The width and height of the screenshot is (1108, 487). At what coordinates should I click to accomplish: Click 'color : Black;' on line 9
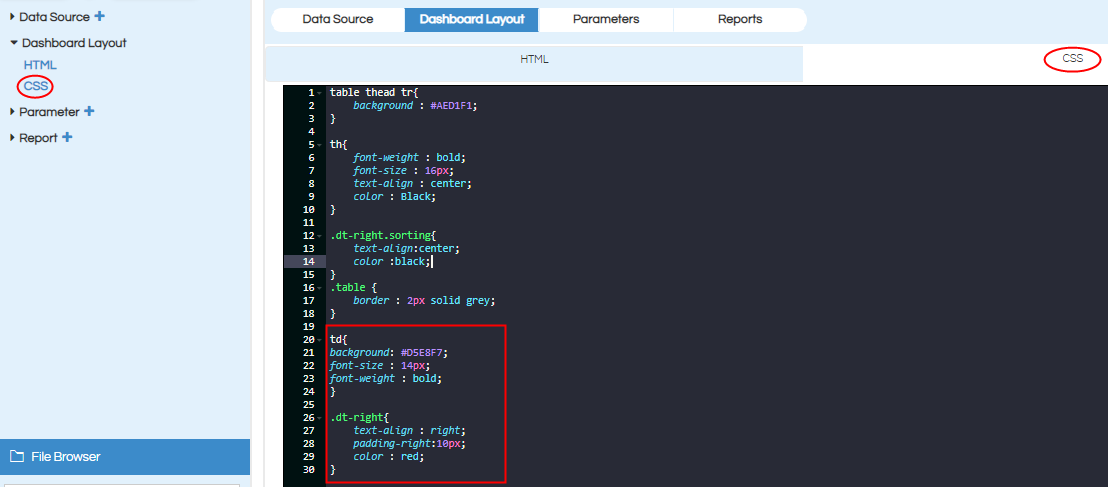coord(395,196)
